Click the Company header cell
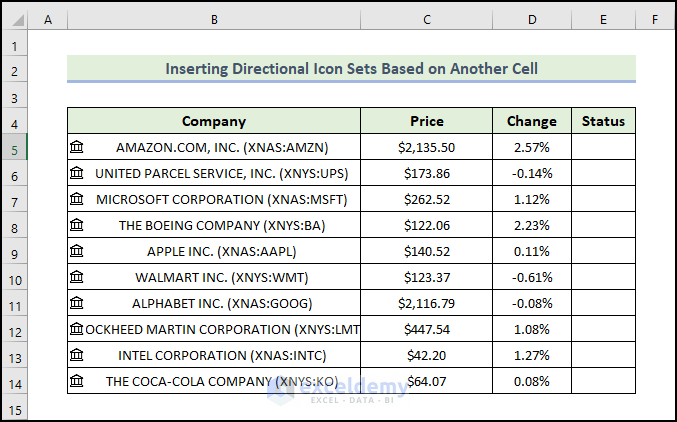 coord(214,121)
